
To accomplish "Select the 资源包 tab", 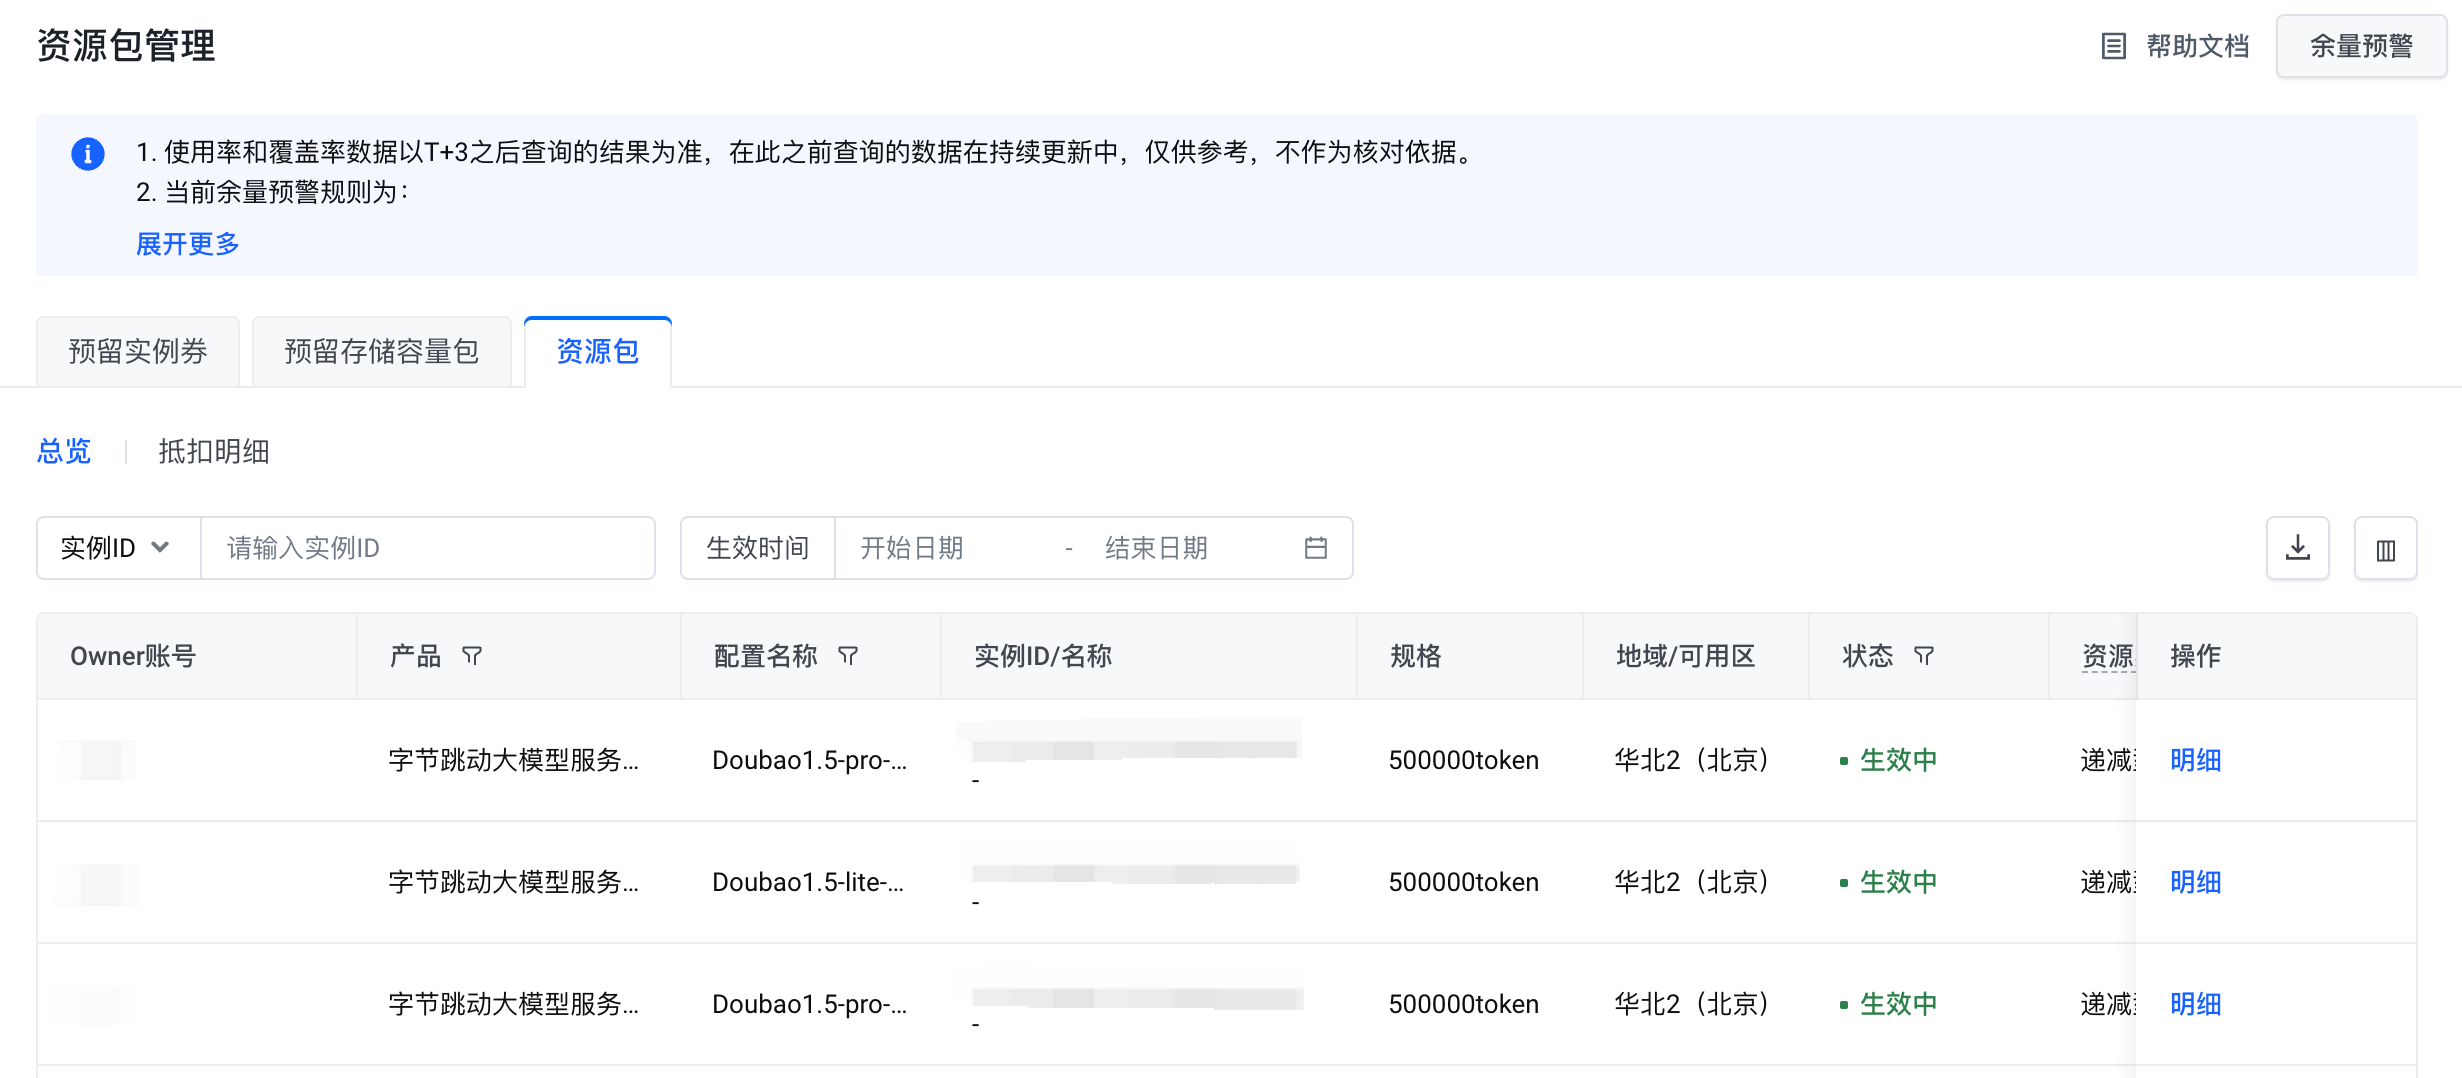I will point(598,351).
